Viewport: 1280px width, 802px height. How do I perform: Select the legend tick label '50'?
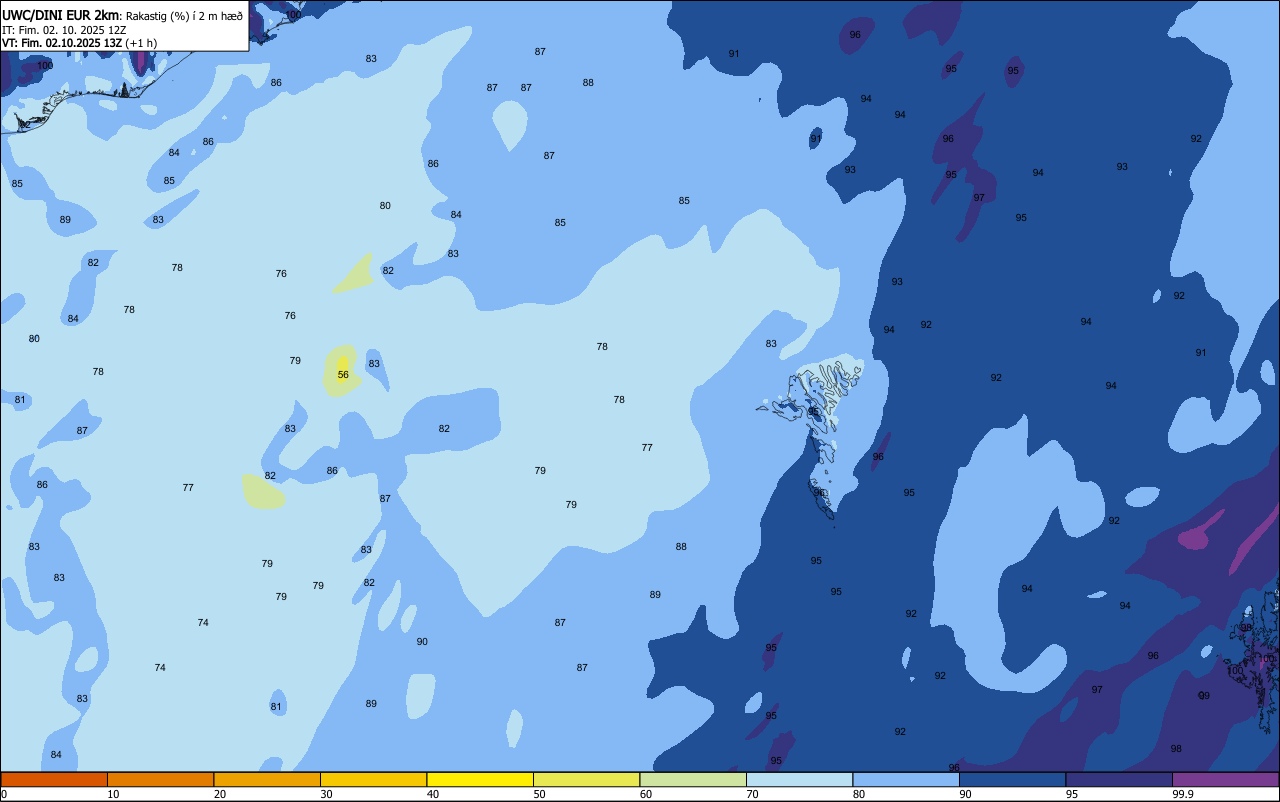click(539, 794)
